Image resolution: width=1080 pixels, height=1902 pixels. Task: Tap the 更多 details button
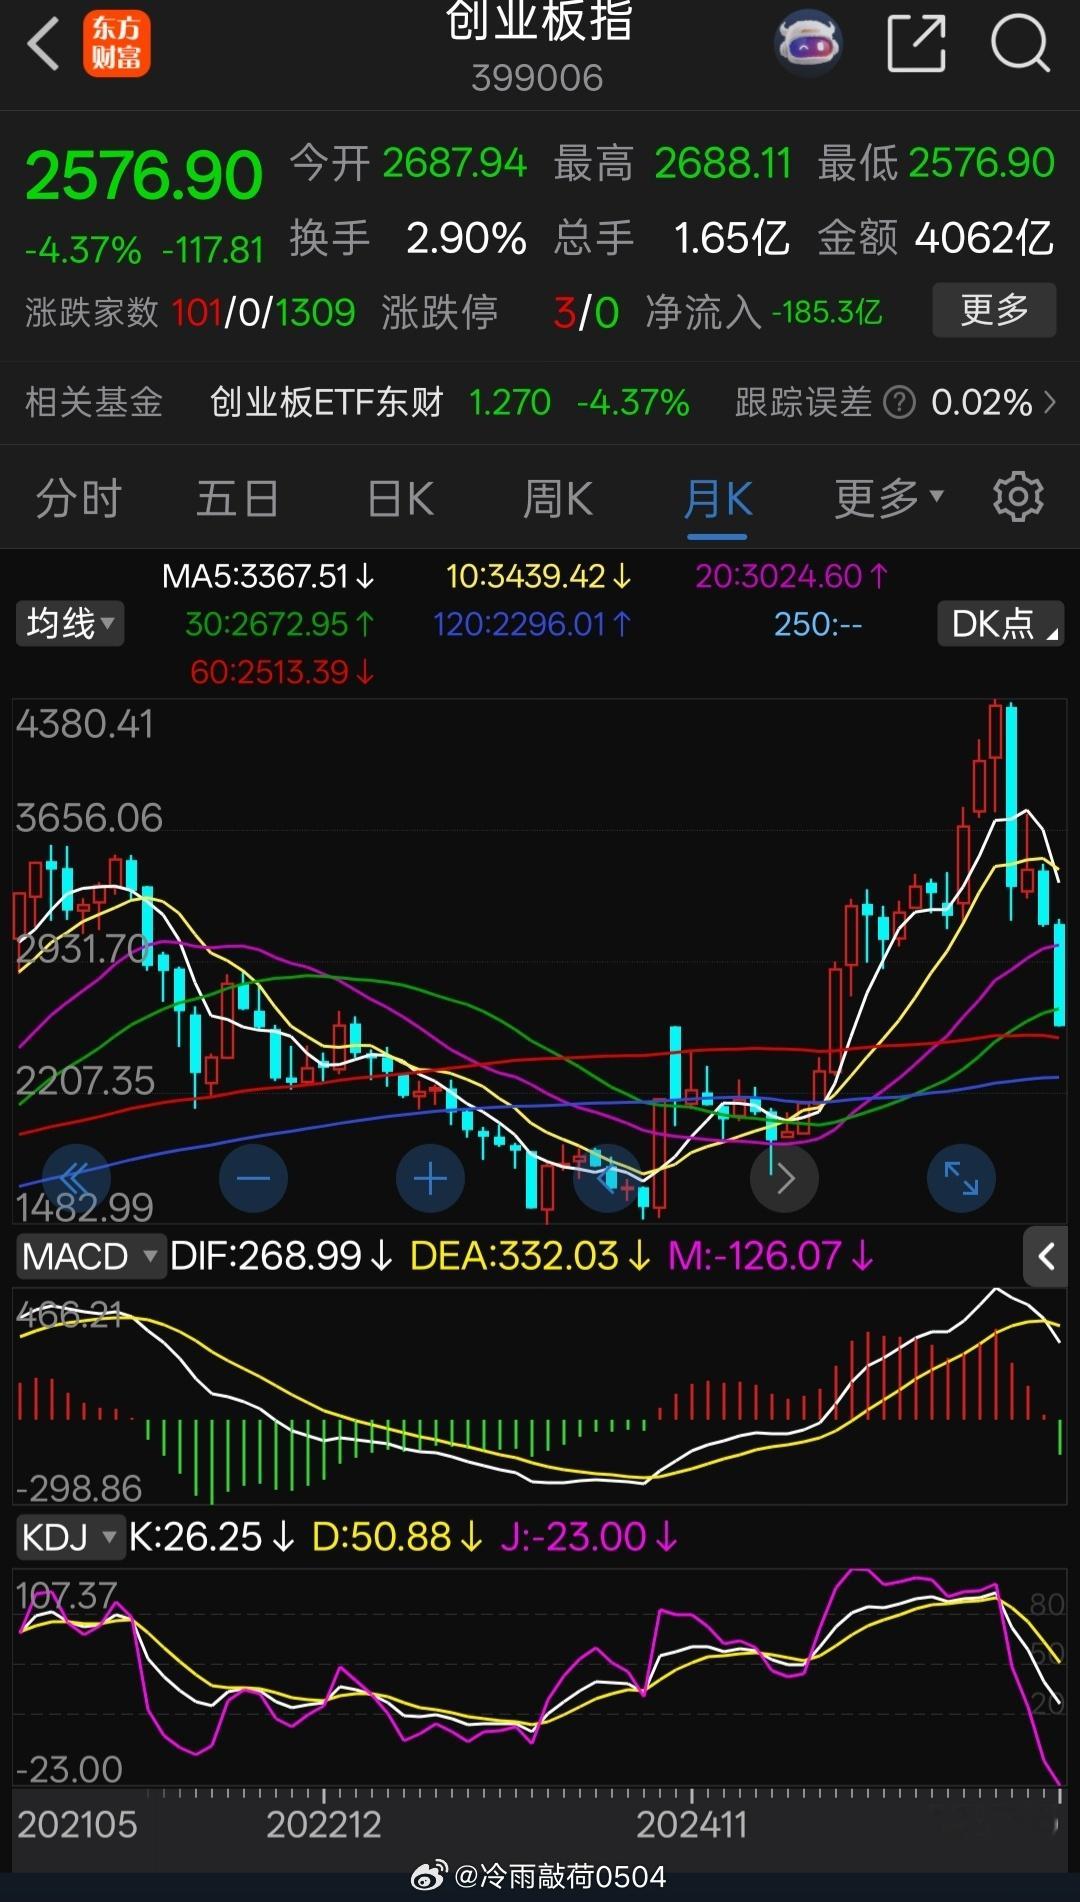pyautogui.click(x=994, y=310)
